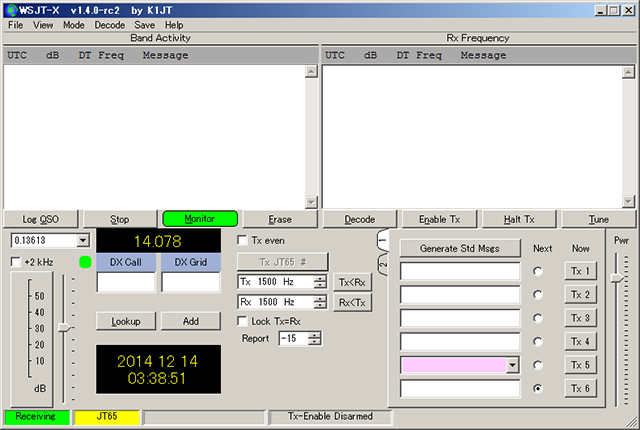Open the Mode menu
This screenshot has width=640, height=430.
[73, 25]
